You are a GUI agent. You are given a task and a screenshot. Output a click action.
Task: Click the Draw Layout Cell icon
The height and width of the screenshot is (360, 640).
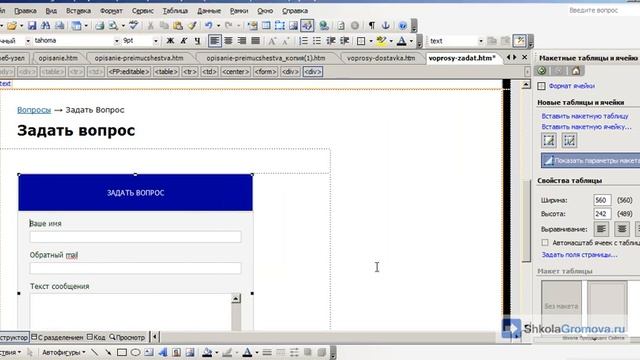tap(569, 141)
